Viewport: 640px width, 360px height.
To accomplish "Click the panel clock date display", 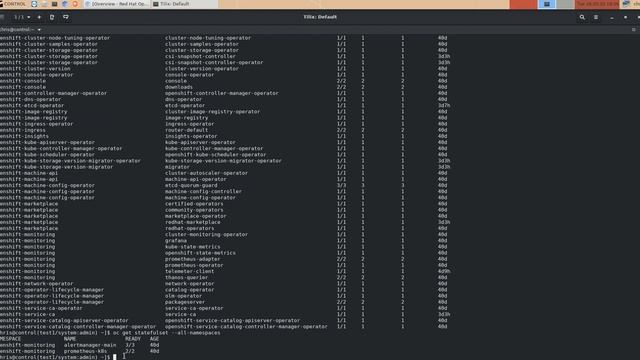I will tap(598, 4).
